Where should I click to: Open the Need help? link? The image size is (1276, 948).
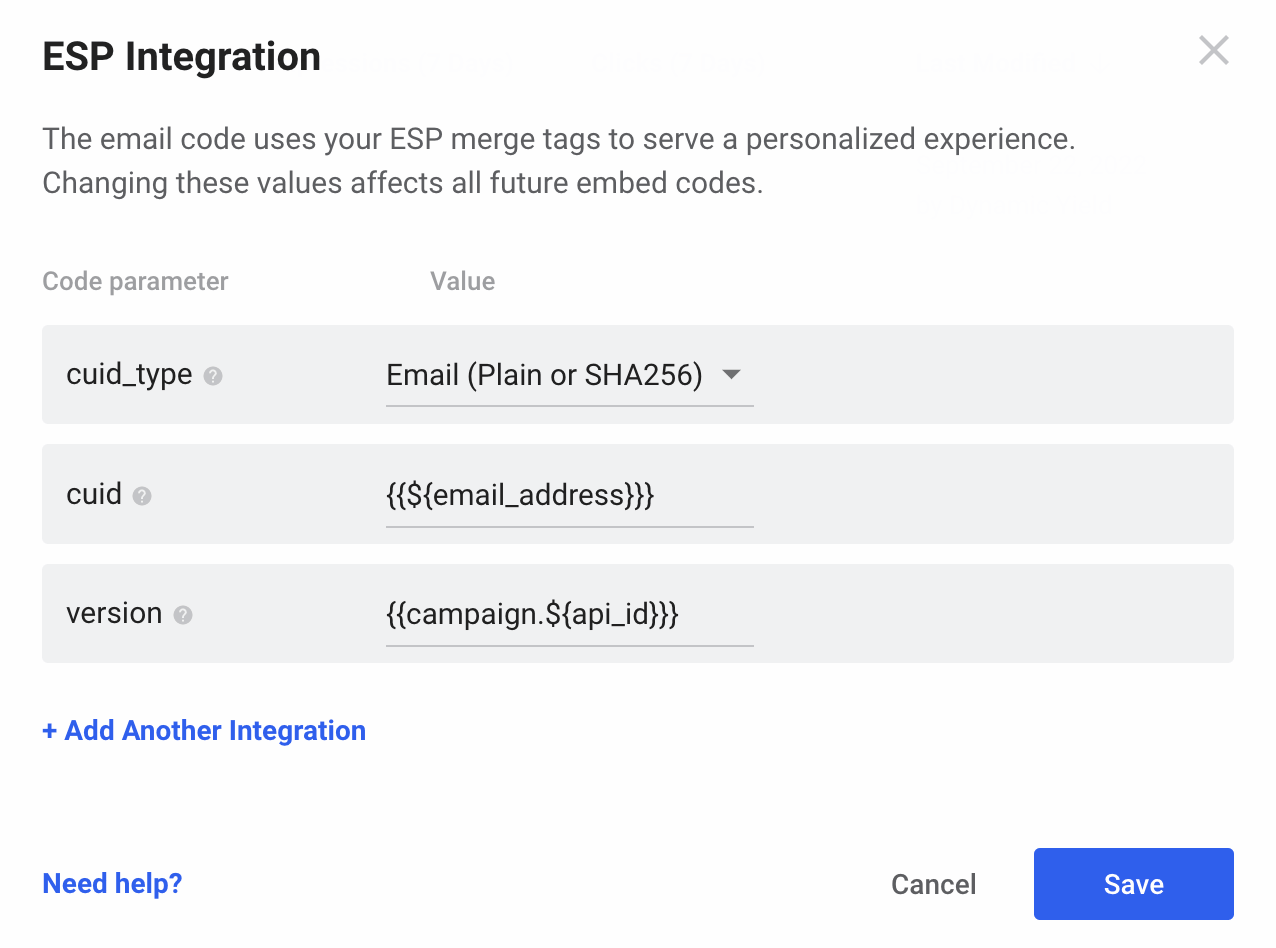[112, 884]
